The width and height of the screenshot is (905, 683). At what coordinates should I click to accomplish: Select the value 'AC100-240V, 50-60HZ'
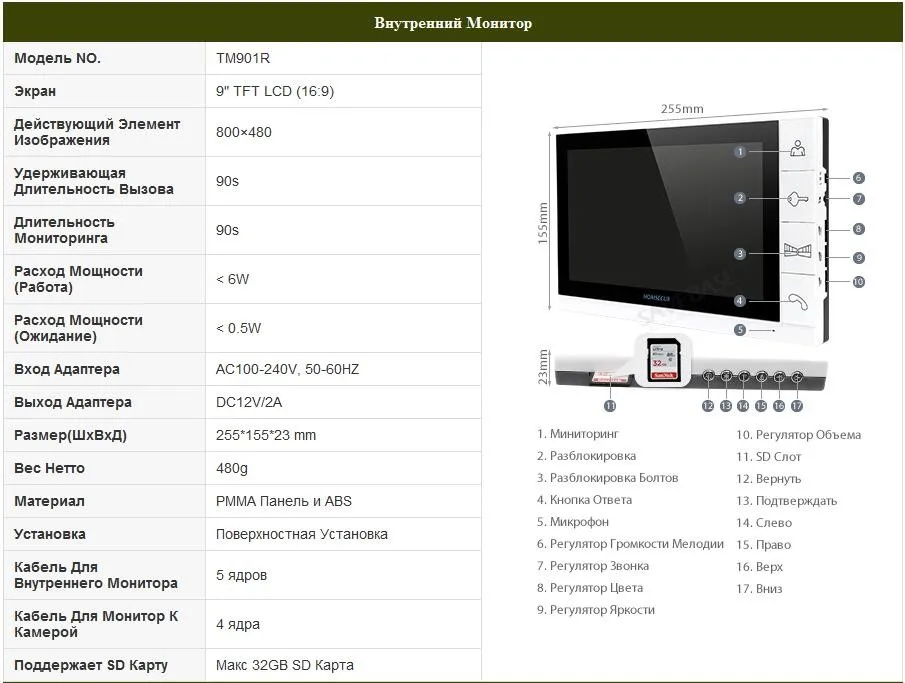(287, 370)
